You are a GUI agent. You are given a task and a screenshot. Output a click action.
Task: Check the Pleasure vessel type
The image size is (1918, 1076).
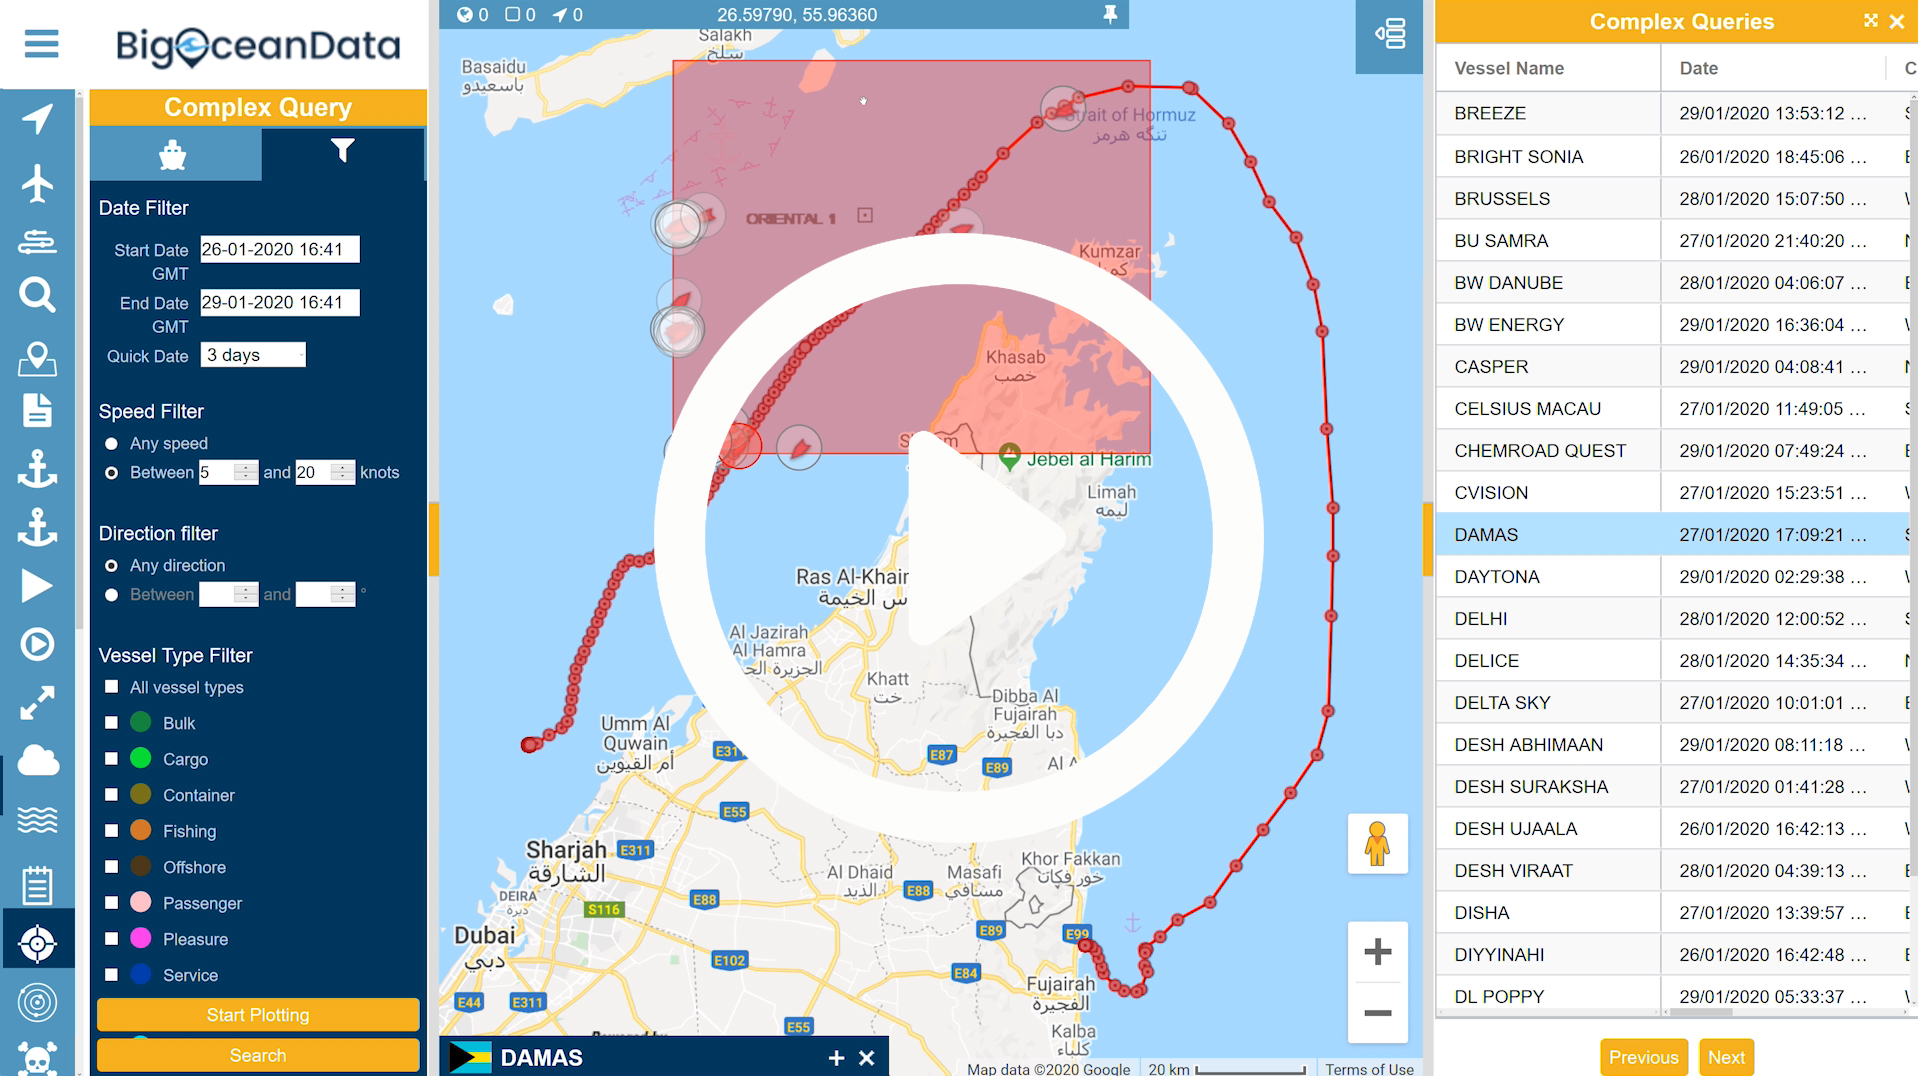pyautogui.click(x=111, y=938)
